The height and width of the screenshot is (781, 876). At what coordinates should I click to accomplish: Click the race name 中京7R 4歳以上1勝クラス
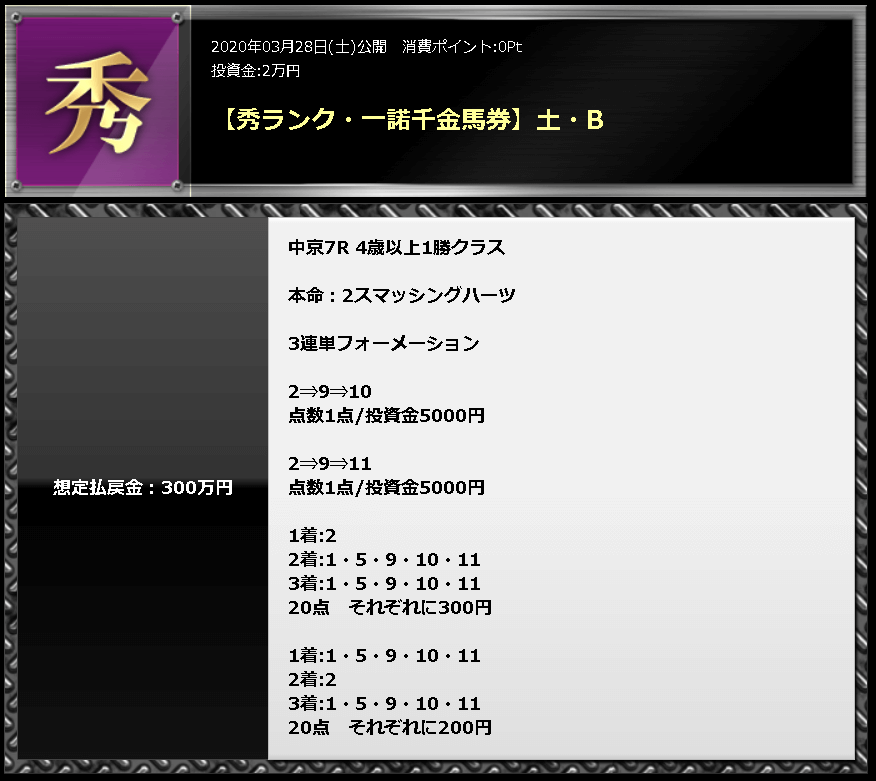pyautogui.click(x=396, y=247)
